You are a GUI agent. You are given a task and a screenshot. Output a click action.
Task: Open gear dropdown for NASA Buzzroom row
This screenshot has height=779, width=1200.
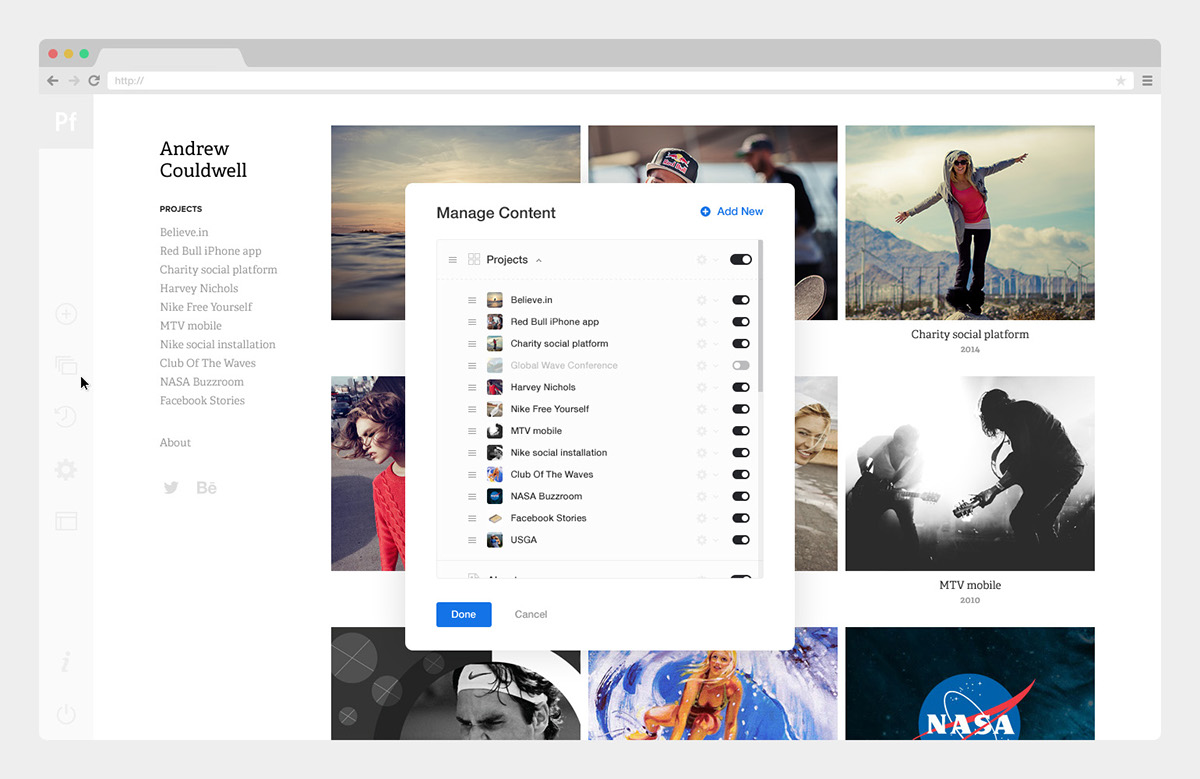[x=707, y=496]
